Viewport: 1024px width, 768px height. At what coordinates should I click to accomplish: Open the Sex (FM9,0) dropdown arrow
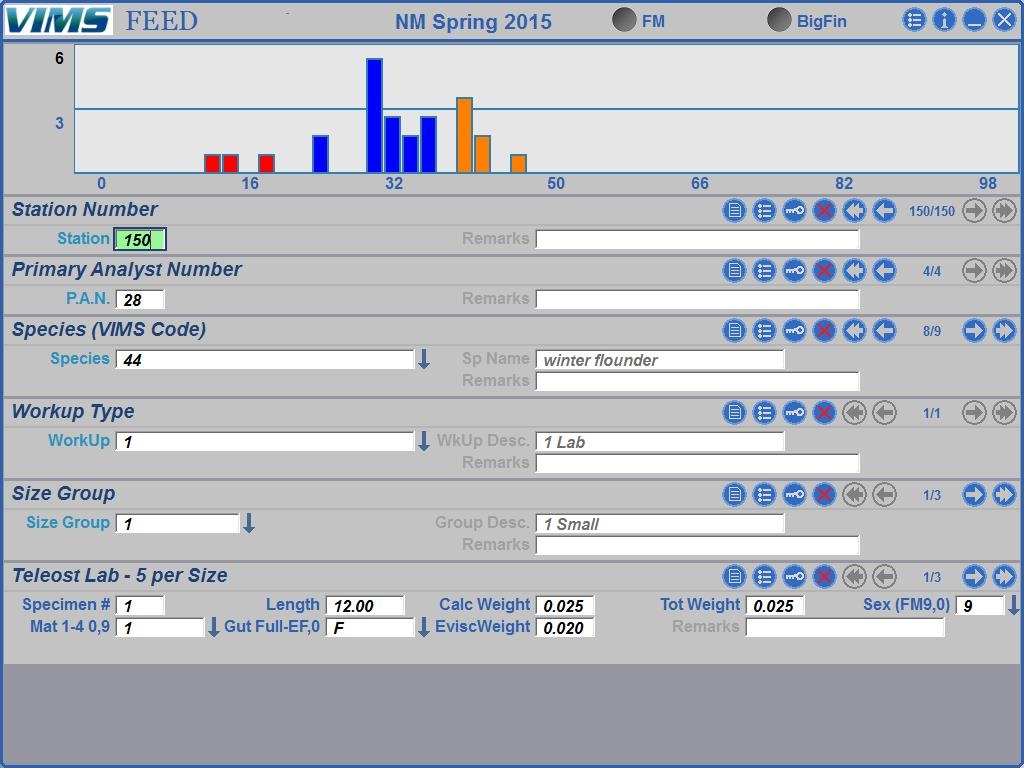[1013, 606]
